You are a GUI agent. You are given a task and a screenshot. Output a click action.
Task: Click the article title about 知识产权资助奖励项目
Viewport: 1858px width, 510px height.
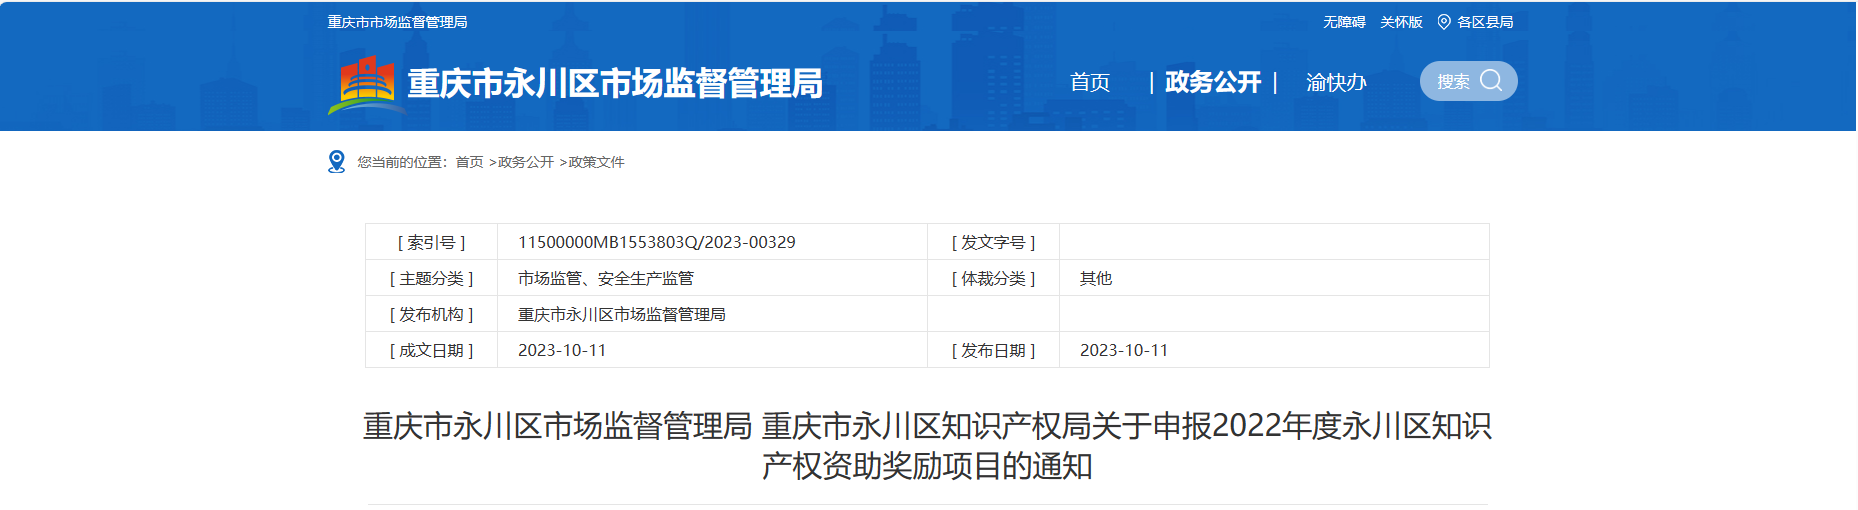click(x=927, y=445)
